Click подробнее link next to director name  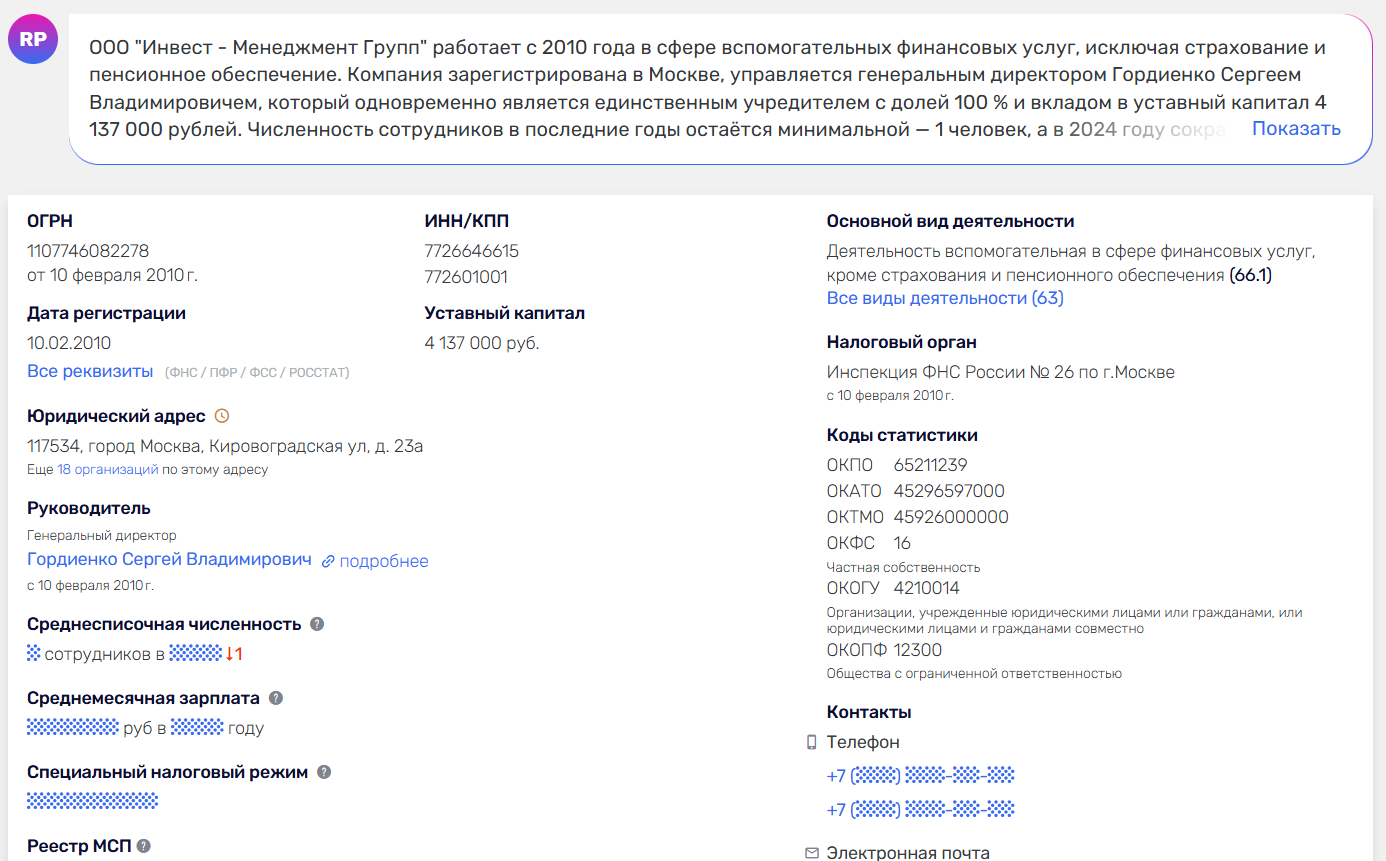(384, 561)
